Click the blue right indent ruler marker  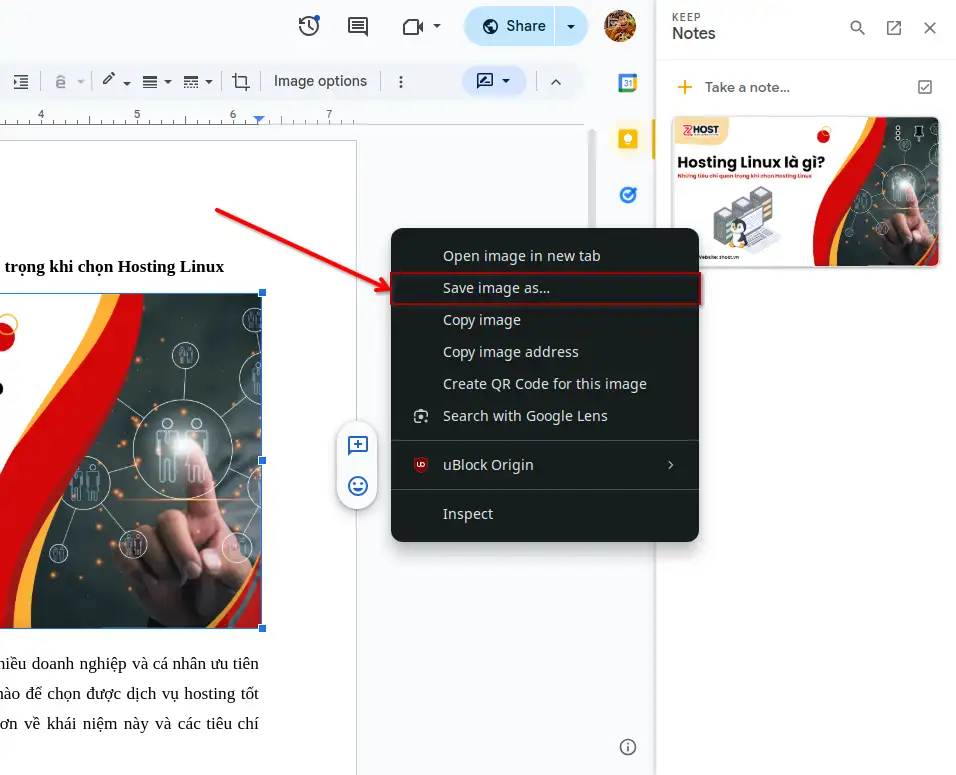pyautogui.click(x=259, y=119)
